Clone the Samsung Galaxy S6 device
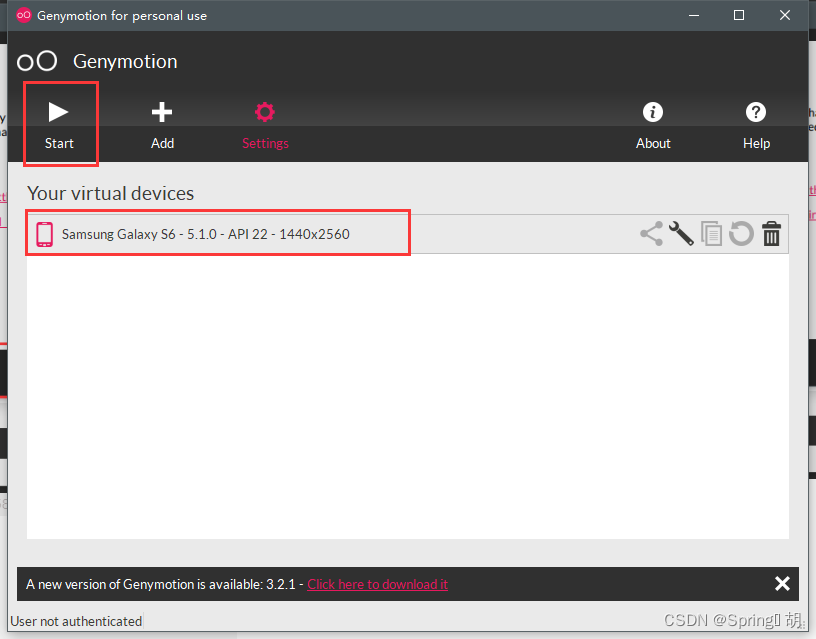Image resolution: width=816 pixels, height=639 pixels. tap(711, 234)
